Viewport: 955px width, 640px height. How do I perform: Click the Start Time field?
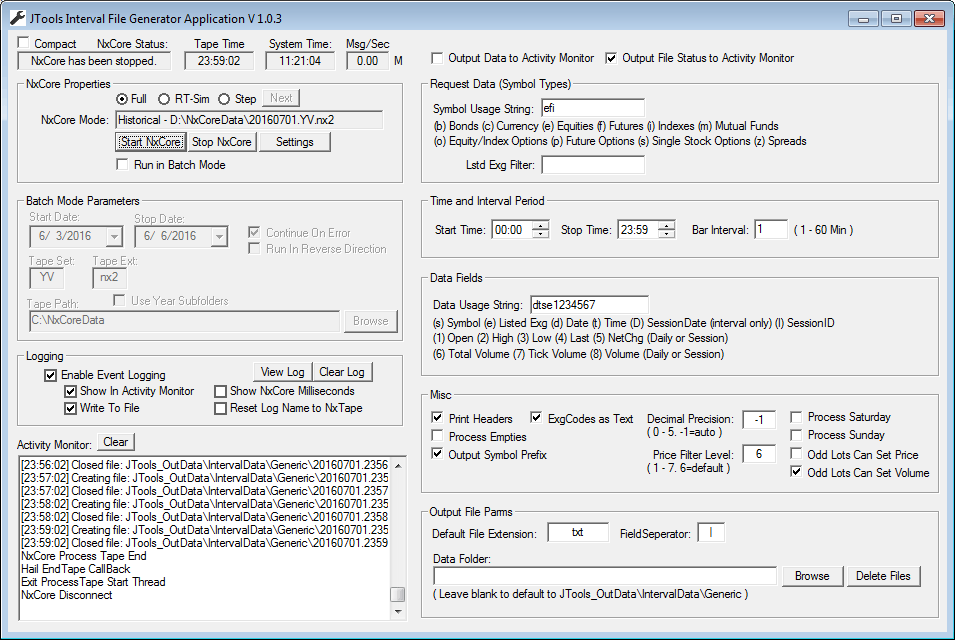512,230
